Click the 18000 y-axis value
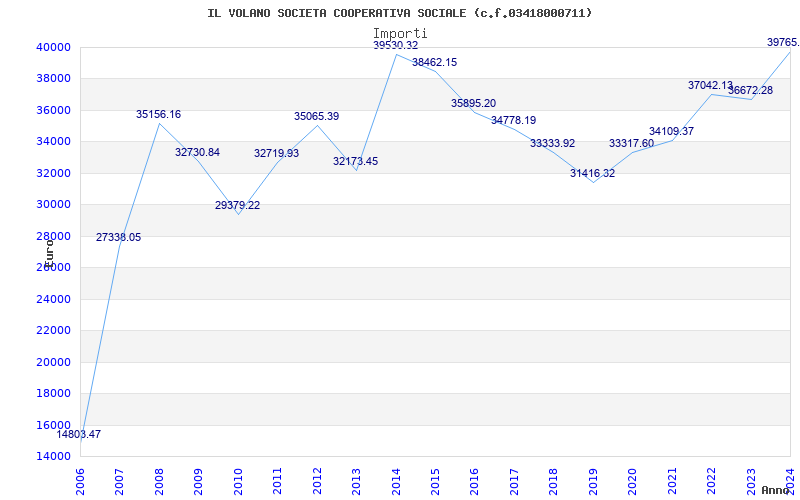This screenshot has width=800, height=500. [x=53, y=393]
